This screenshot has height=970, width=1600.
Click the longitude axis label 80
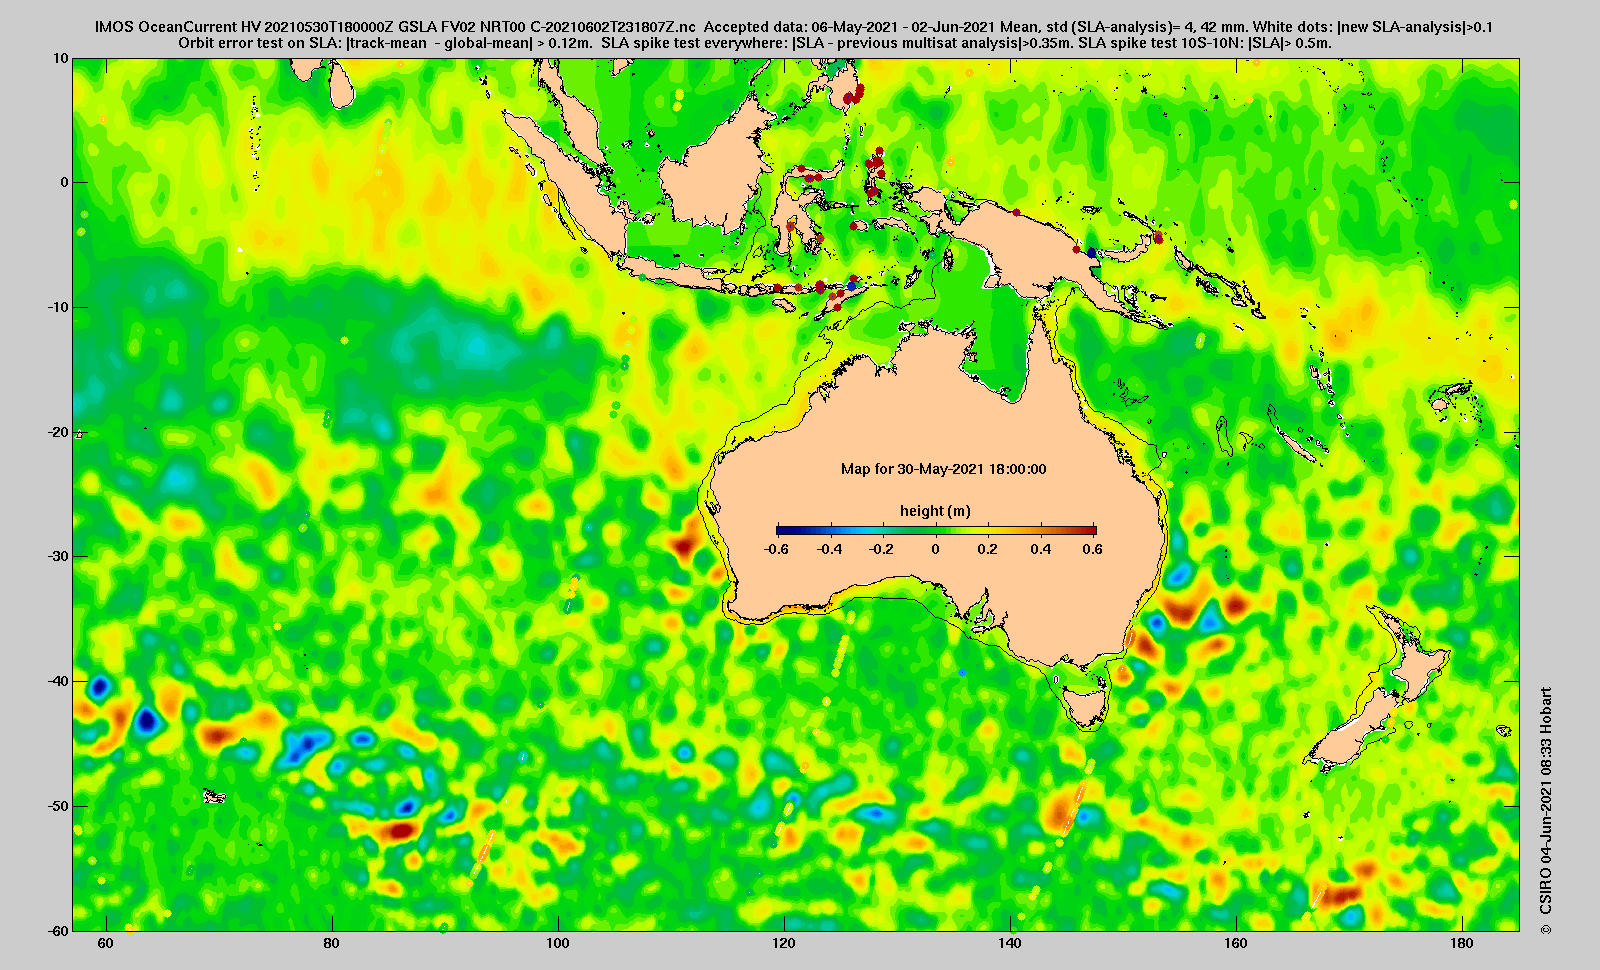332,943
